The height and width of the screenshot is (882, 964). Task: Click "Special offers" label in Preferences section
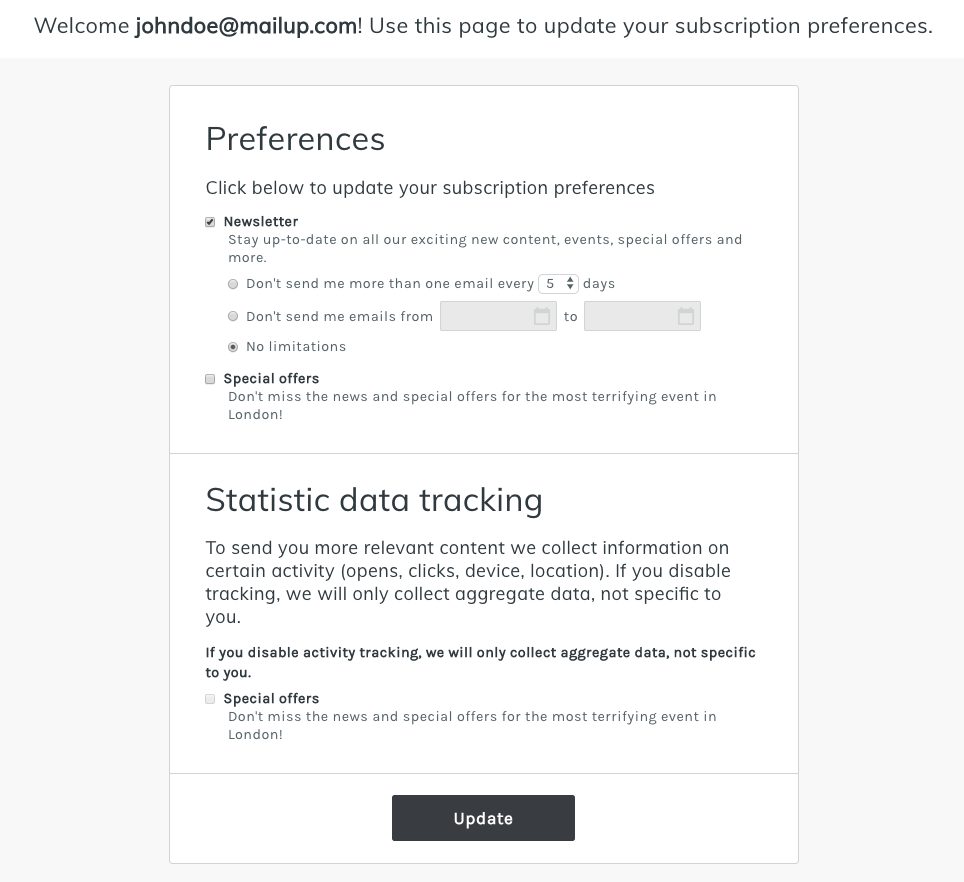tap(271, 379)
